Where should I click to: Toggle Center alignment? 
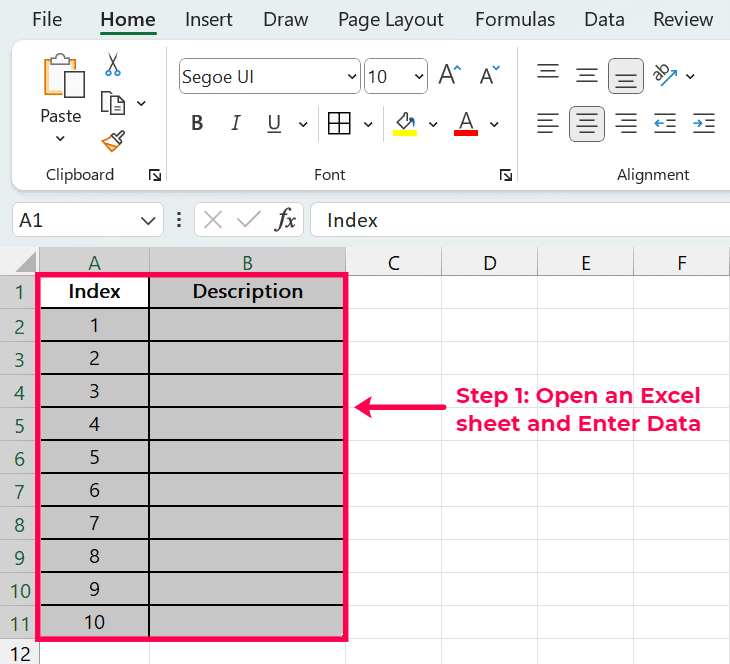click(x=587, y=124)
